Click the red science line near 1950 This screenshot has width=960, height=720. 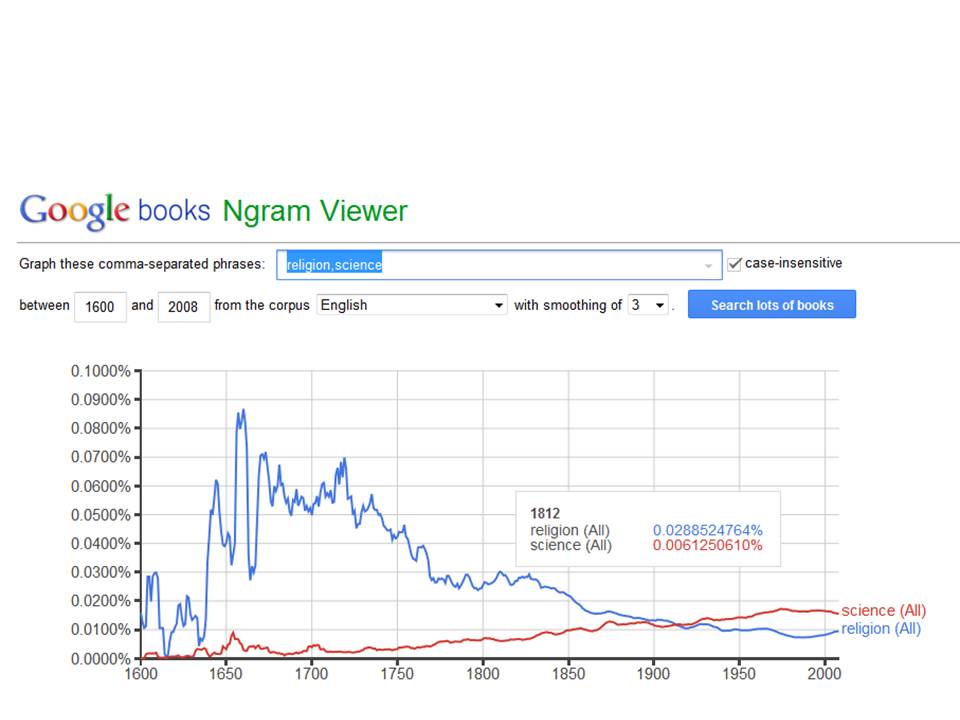(x=739, y=617)
